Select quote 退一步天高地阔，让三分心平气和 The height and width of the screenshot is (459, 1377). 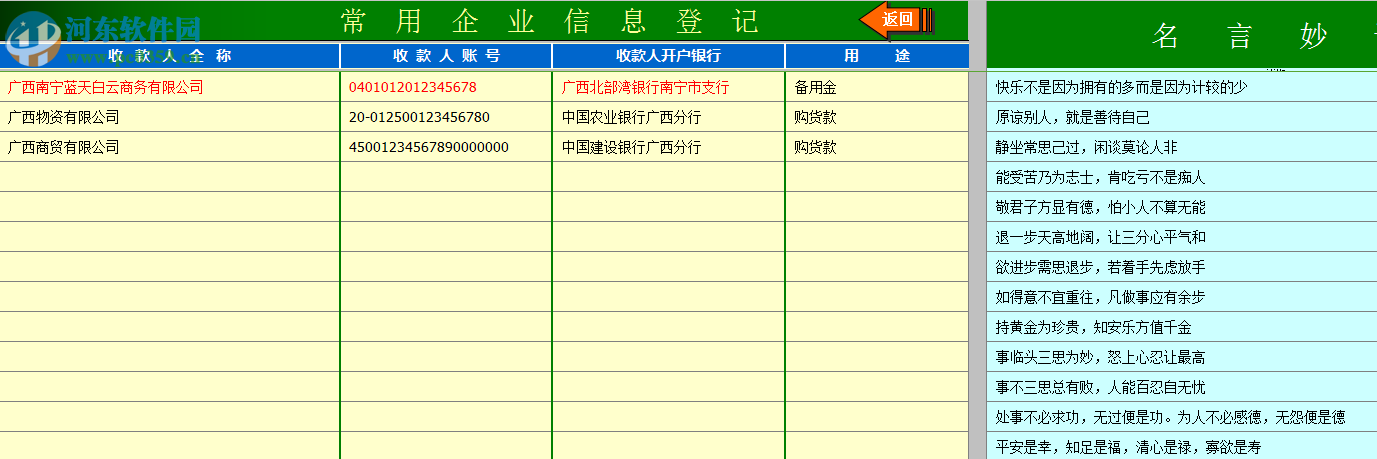(x=1182, y=237)
